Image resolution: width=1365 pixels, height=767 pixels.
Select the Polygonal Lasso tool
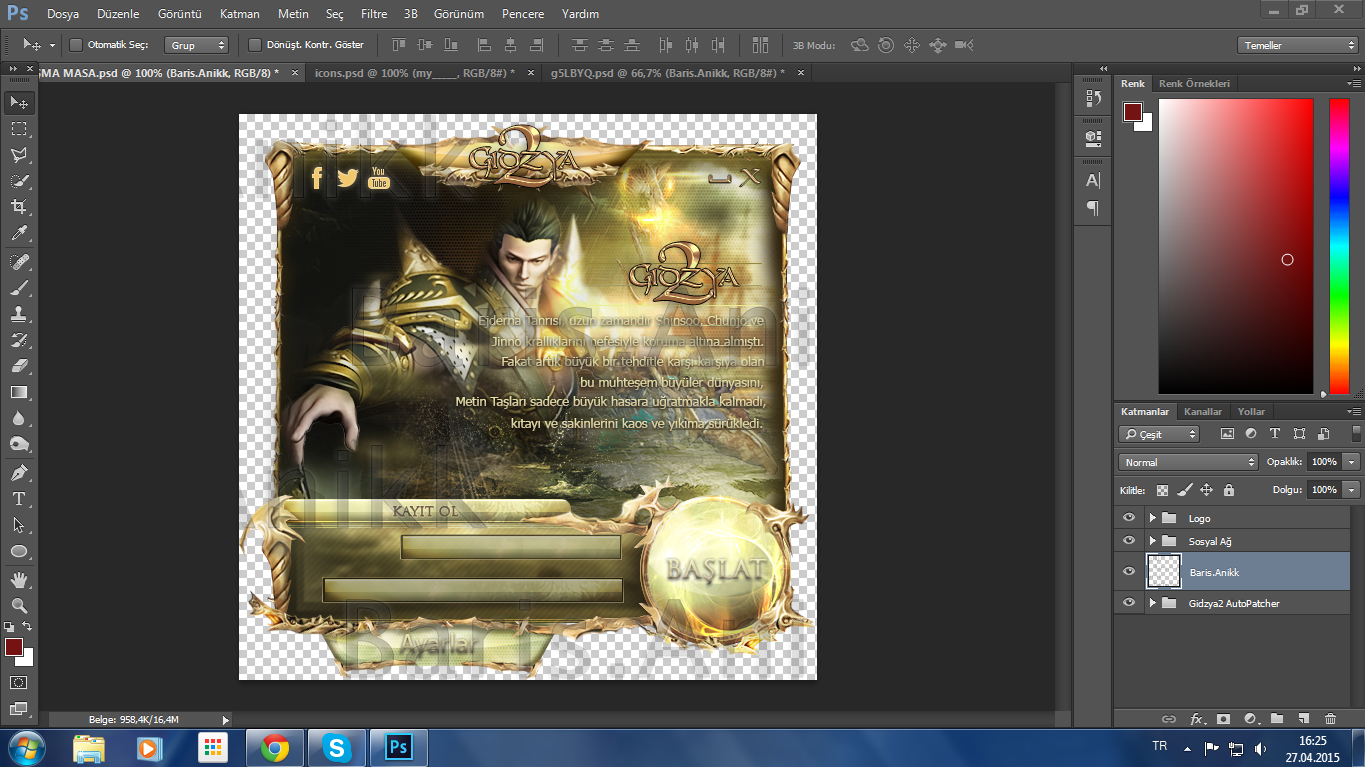pos(19,155)
